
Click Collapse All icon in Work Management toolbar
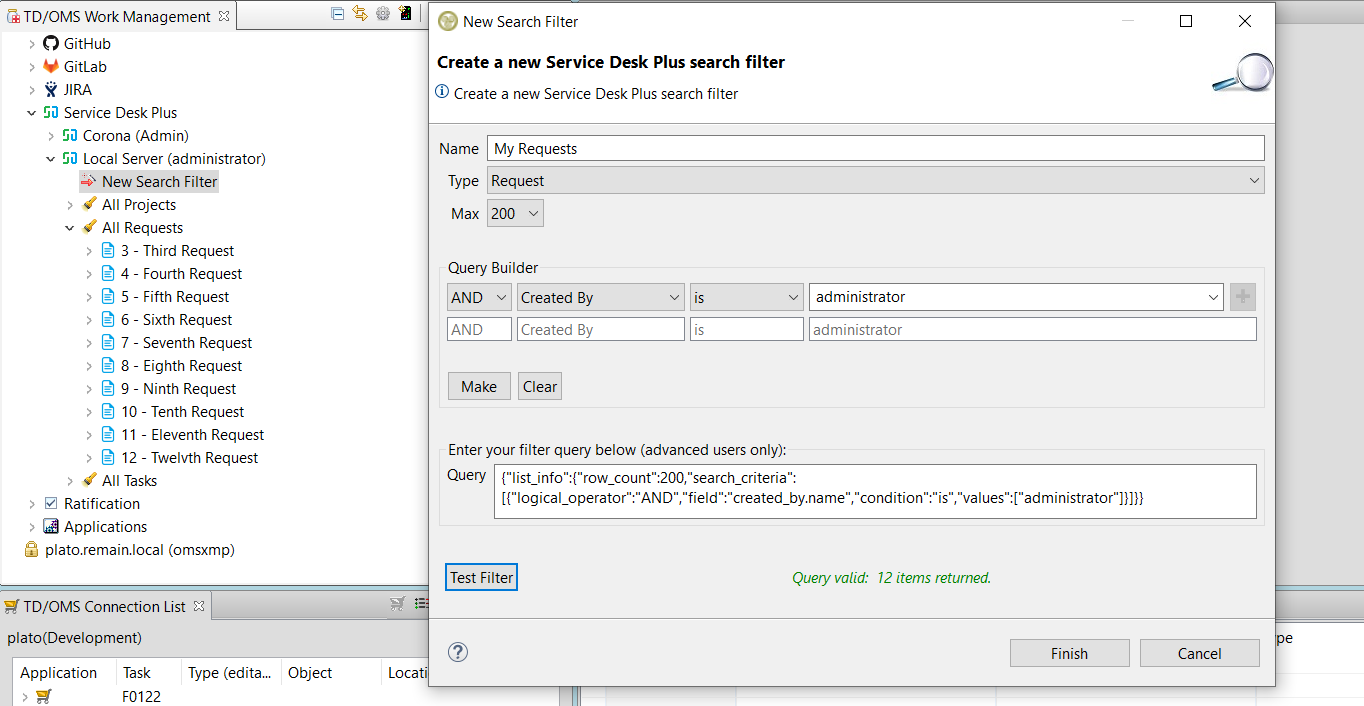338,14
